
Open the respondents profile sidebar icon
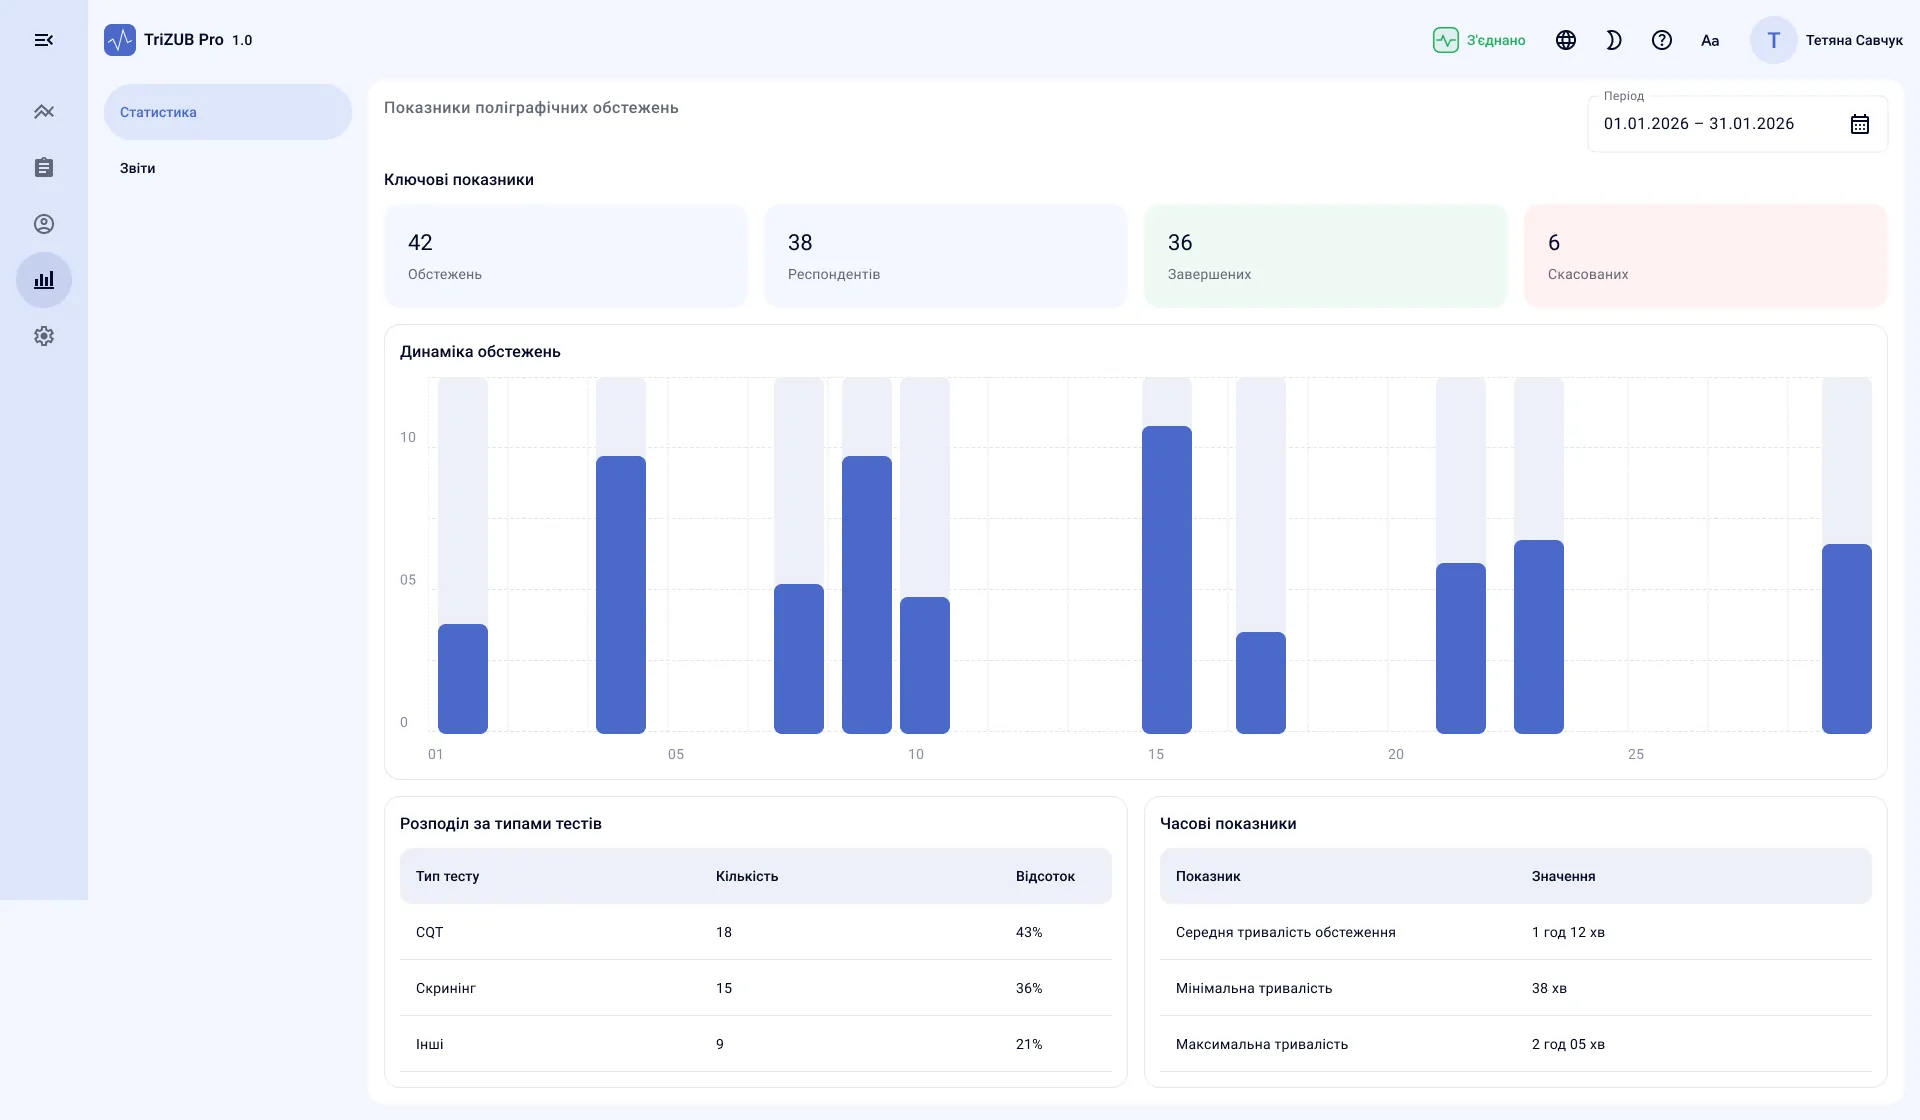(x=44, y=224)
